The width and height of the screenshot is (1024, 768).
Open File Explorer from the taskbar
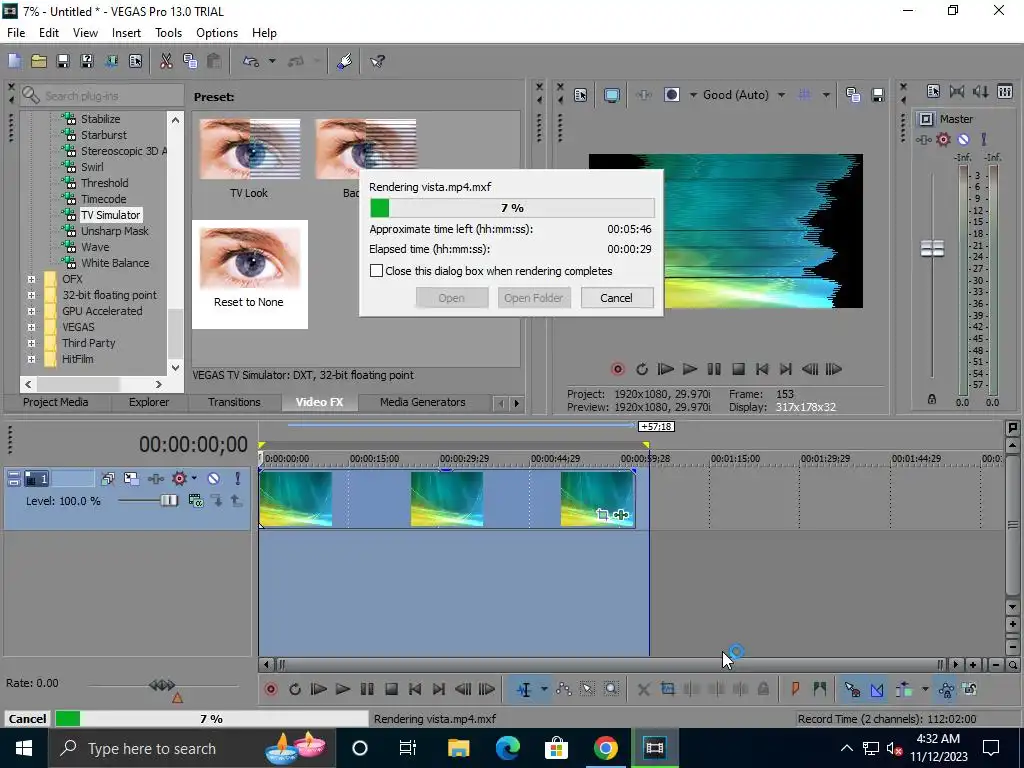pos(458,748)
